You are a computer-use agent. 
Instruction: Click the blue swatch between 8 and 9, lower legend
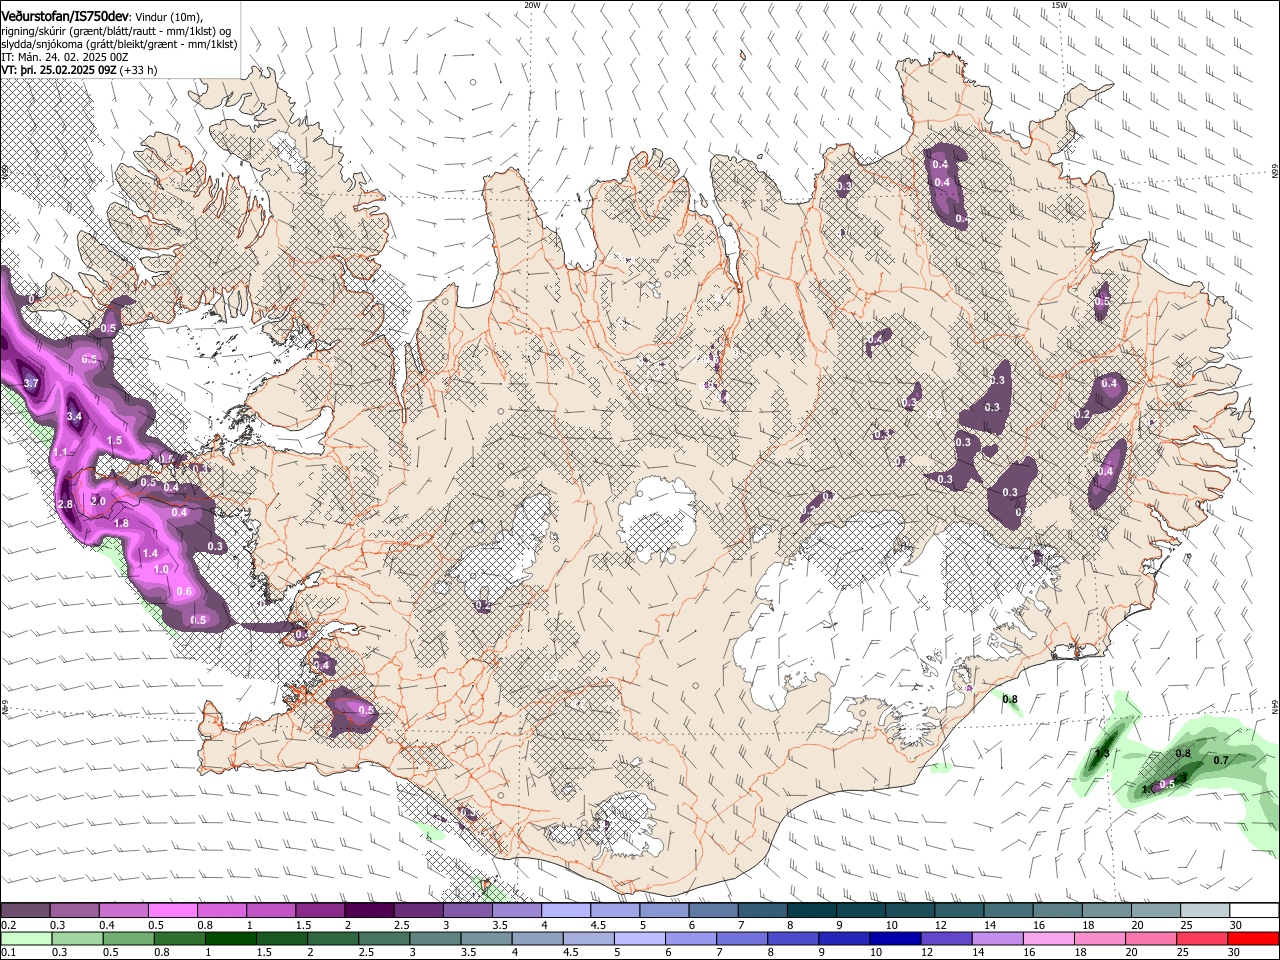pyautogui.click(x=793, y=938)
